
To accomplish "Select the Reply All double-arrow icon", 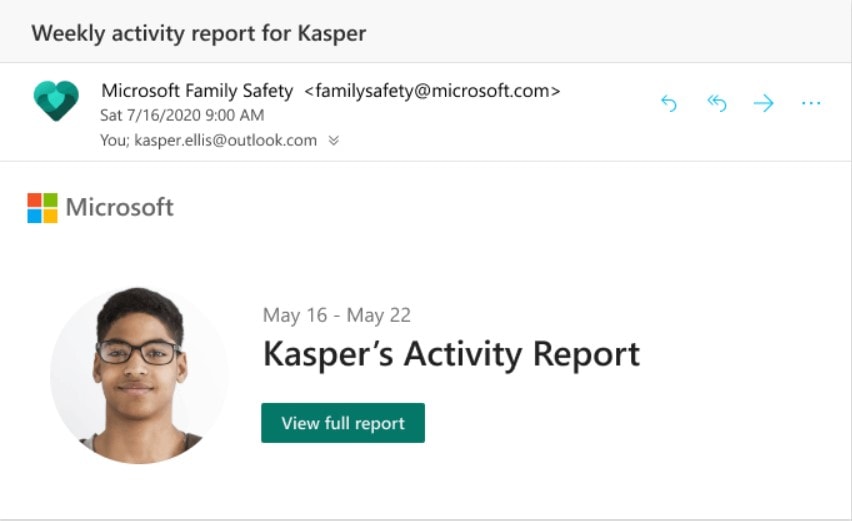I will coord(717,103).
